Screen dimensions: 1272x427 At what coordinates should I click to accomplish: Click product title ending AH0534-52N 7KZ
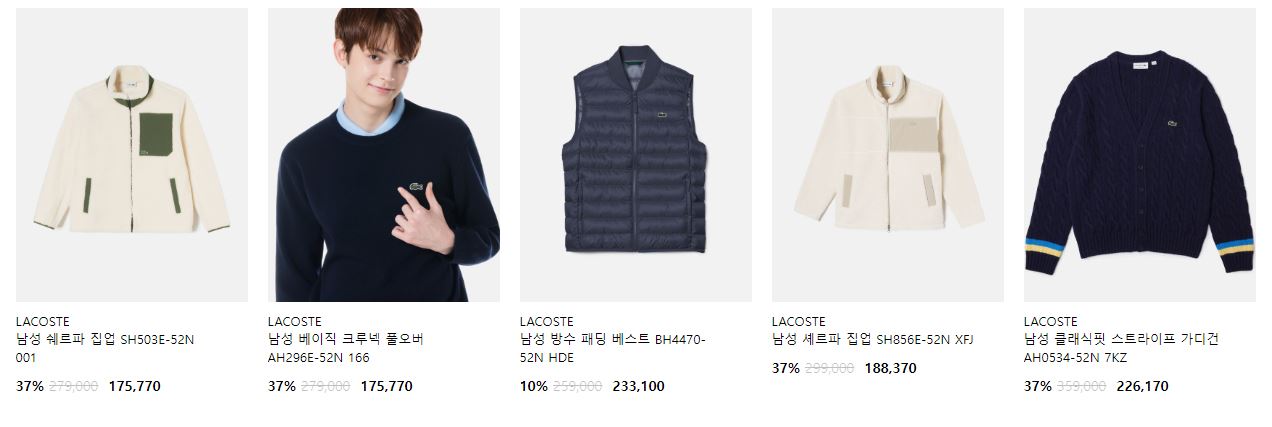pos(1121,348)
